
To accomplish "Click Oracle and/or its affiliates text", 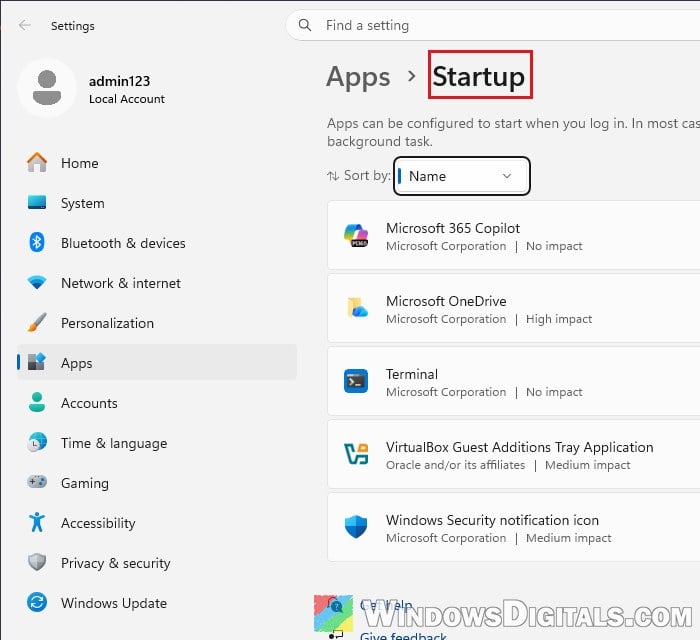I will [455, 465].
